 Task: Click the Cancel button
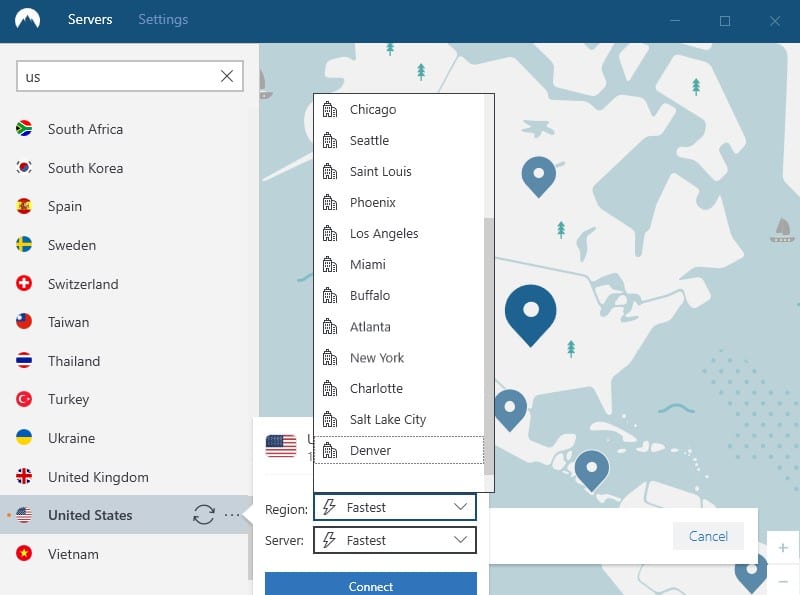coord(708,536)
